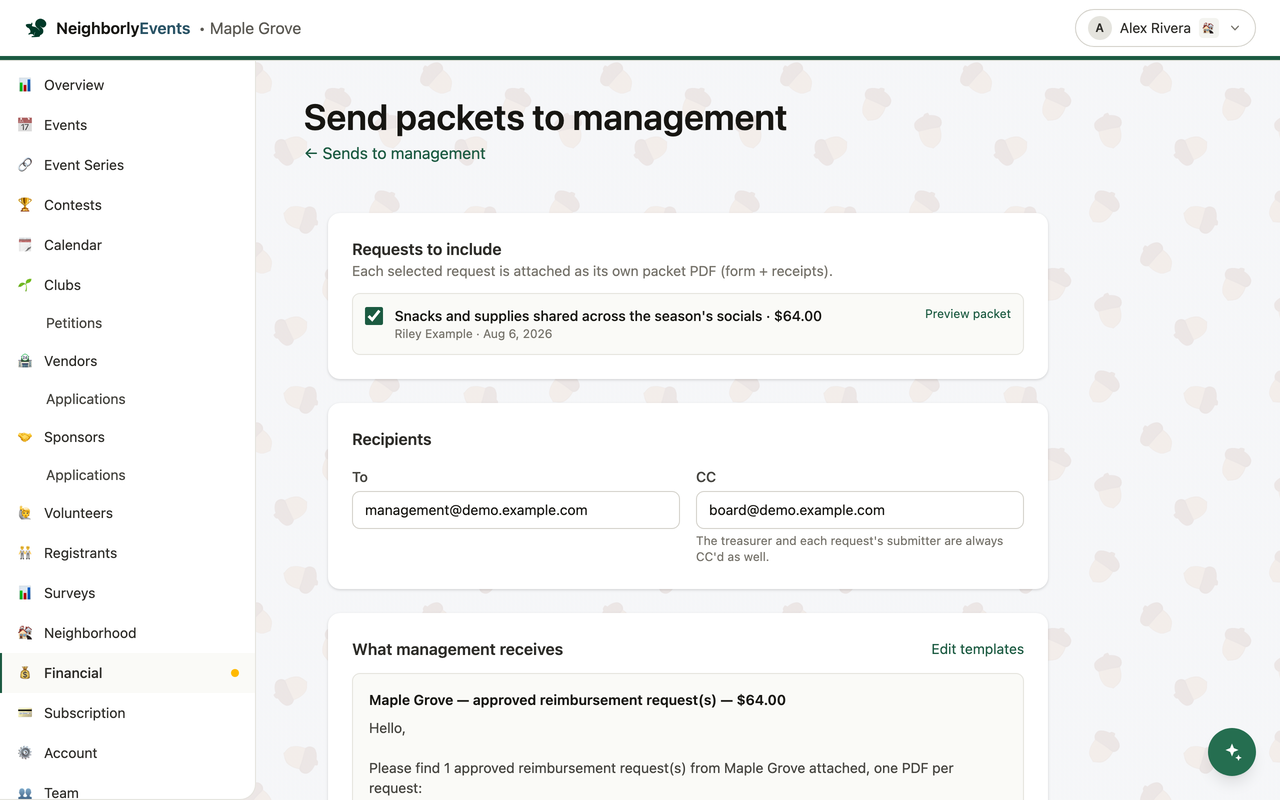Click the Volunteers icon in sidebar
The image size is (1280, 800).
[x=25, y=513]
